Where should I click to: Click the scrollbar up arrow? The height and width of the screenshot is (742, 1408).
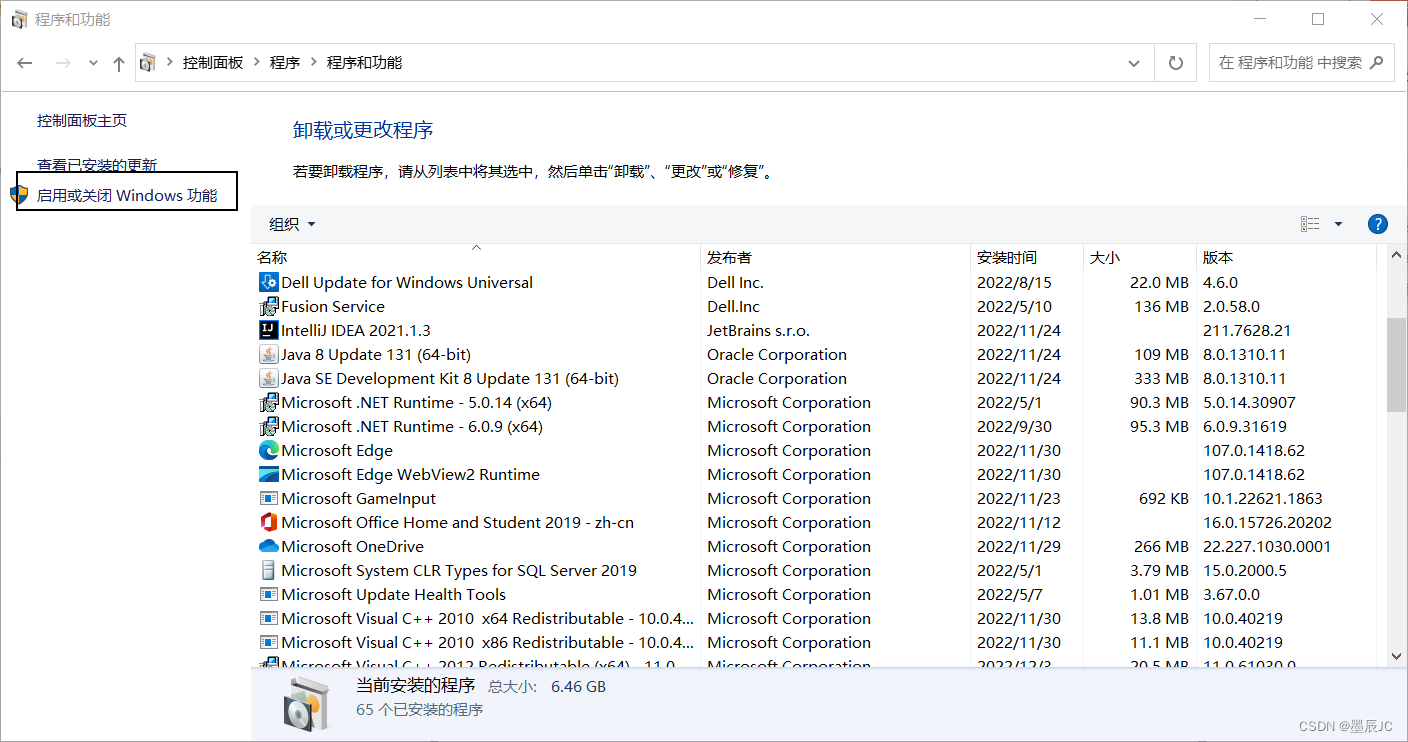pyautogui.click(x=1396, y=256)
